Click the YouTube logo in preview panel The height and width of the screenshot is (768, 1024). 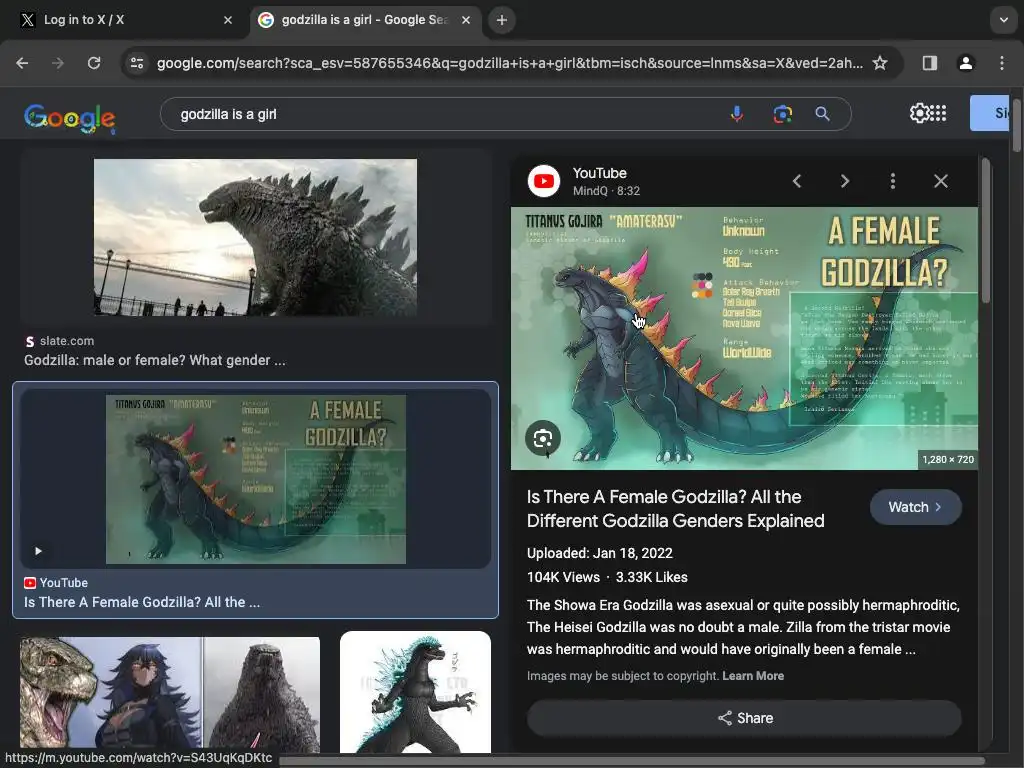(x=543, y=181)
